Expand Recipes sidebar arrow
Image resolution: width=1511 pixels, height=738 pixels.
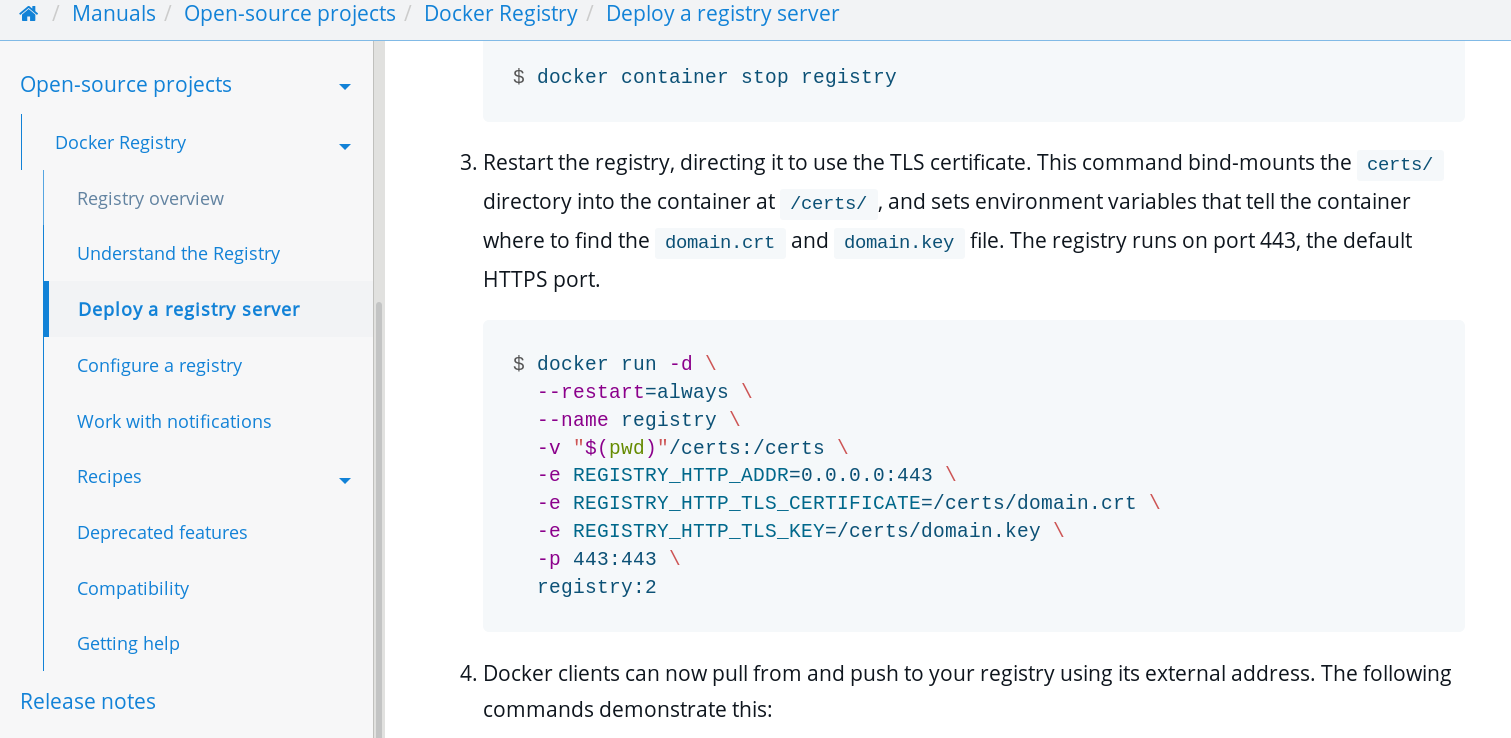tap(345, 480)
